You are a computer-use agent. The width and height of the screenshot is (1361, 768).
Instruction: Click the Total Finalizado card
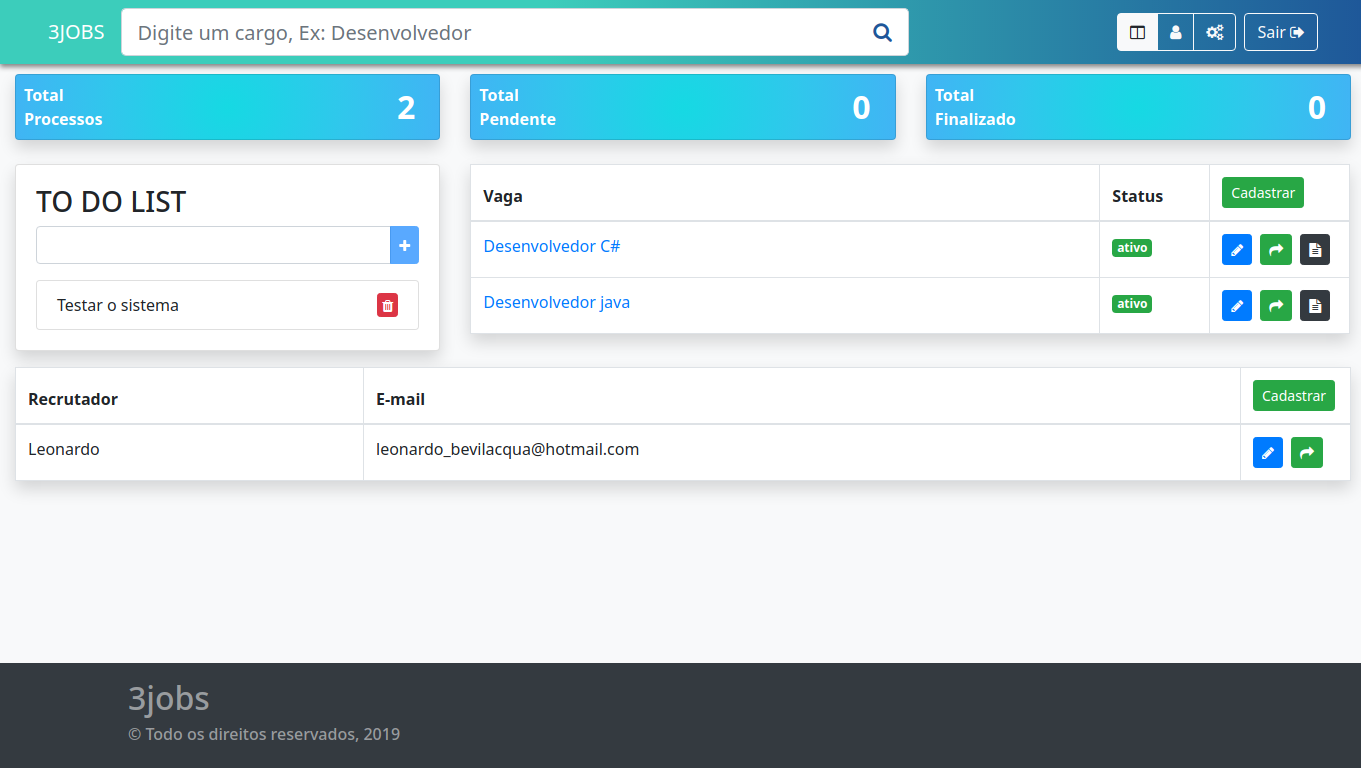(x=1138, y=107)
